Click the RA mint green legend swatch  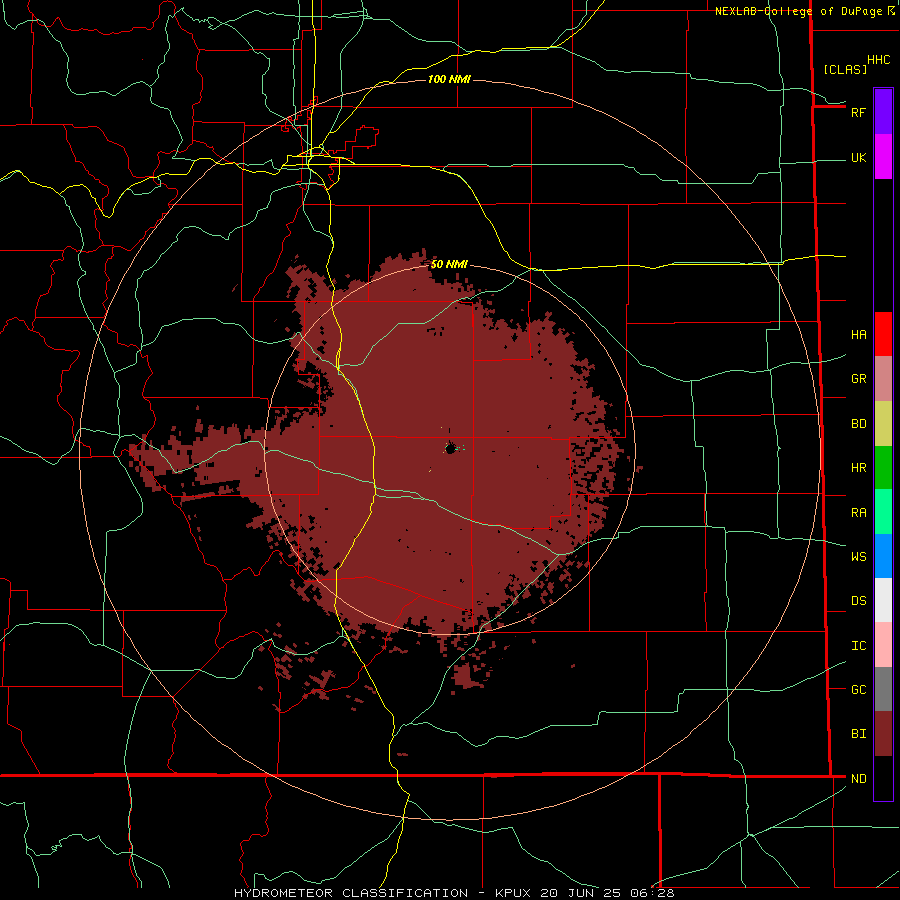click(883, 512)
